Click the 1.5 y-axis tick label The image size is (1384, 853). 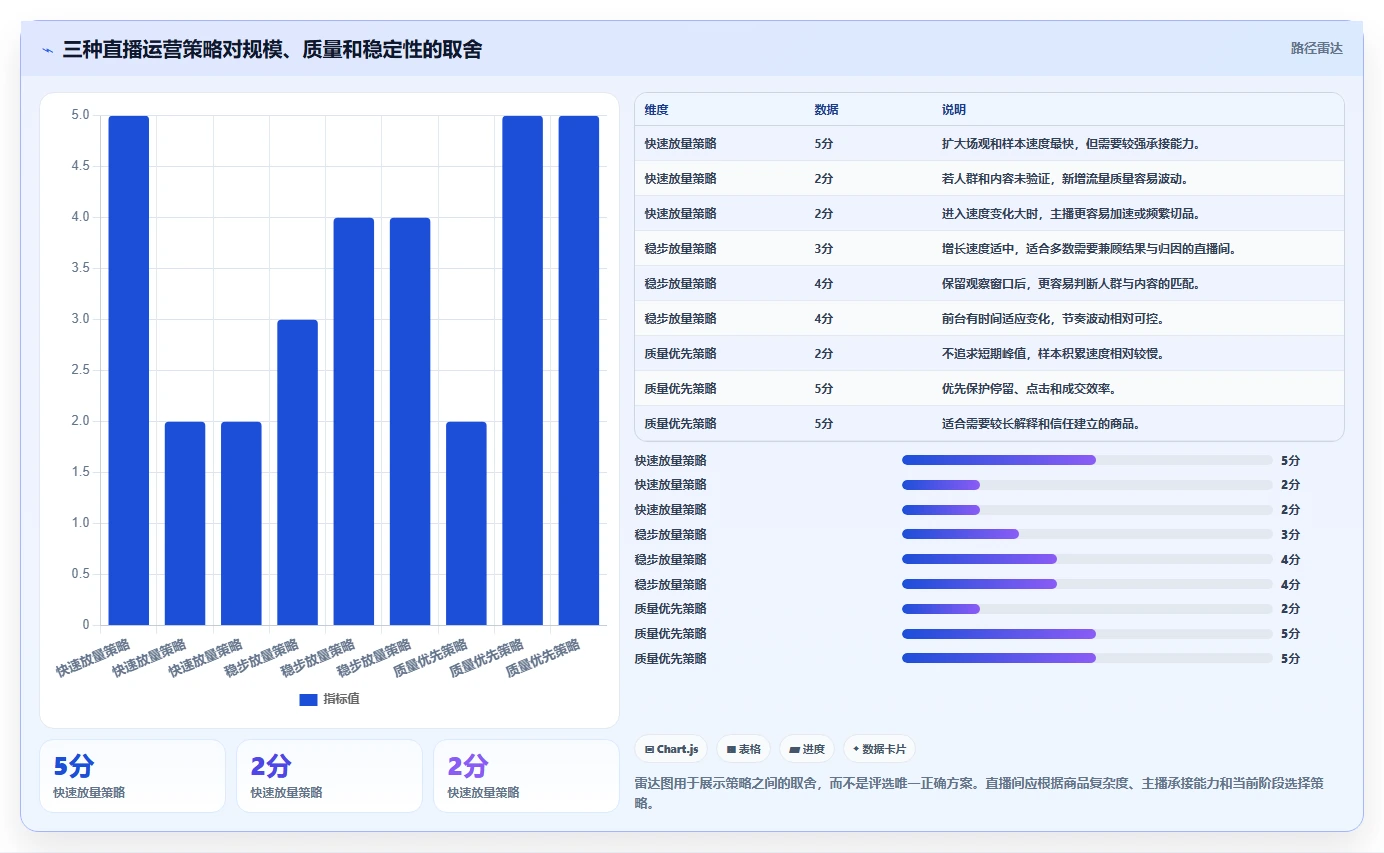click(x=80, y=472)
